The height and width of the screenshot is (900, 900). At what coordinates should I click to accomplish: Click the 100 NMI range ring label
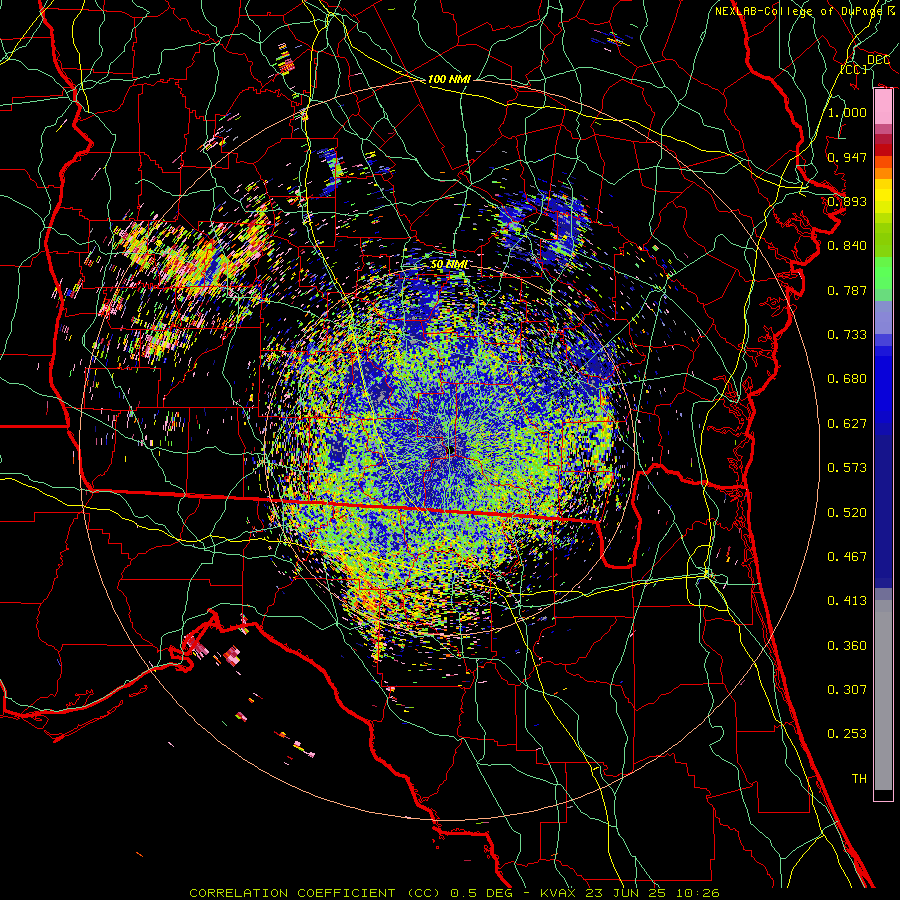point(449,79)
